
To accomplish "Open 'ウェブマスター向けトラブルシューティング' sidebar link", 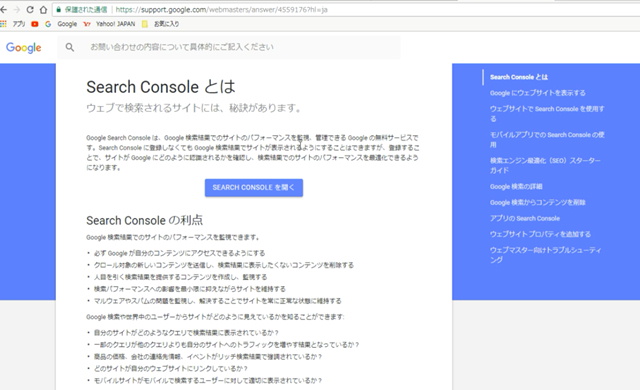I will [545, 255].
